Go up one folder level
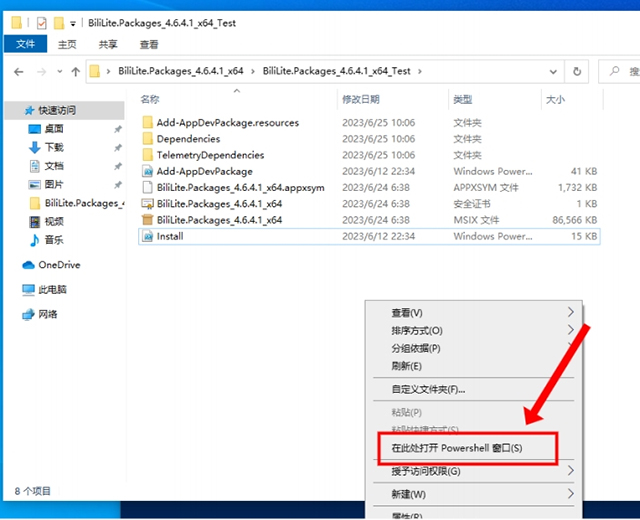The width and height of the screenshot is (640, 520). tap(76, 72)
